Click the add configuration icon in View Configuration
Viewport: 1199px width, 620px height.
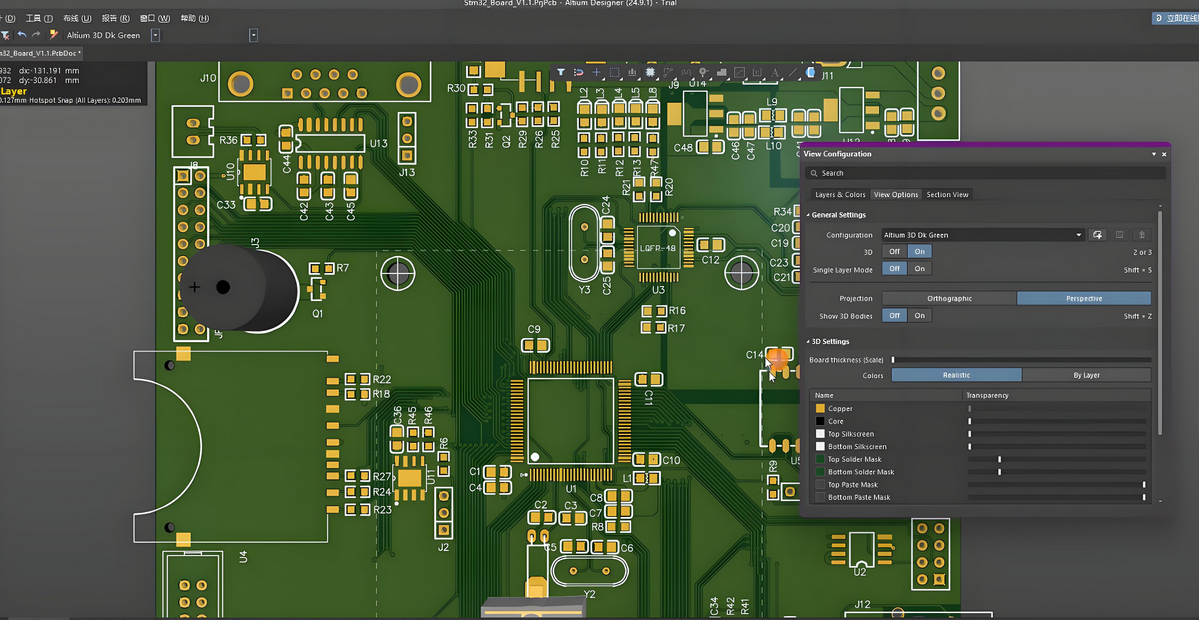coord(1097,235)
